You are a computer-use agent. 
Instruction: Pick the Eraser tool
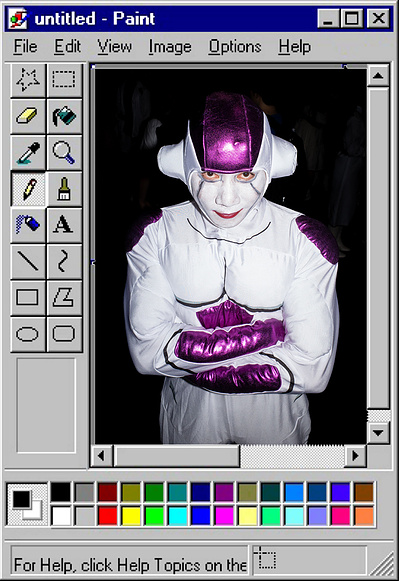[x=28, y=116]
